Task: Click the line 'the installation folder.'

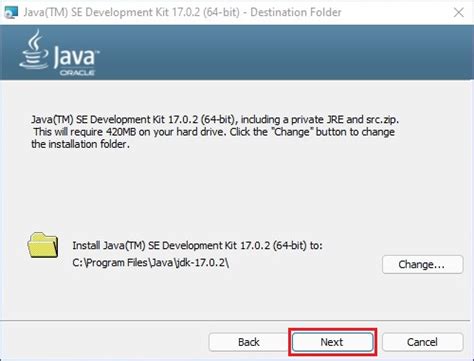Action: pos(80,144)
